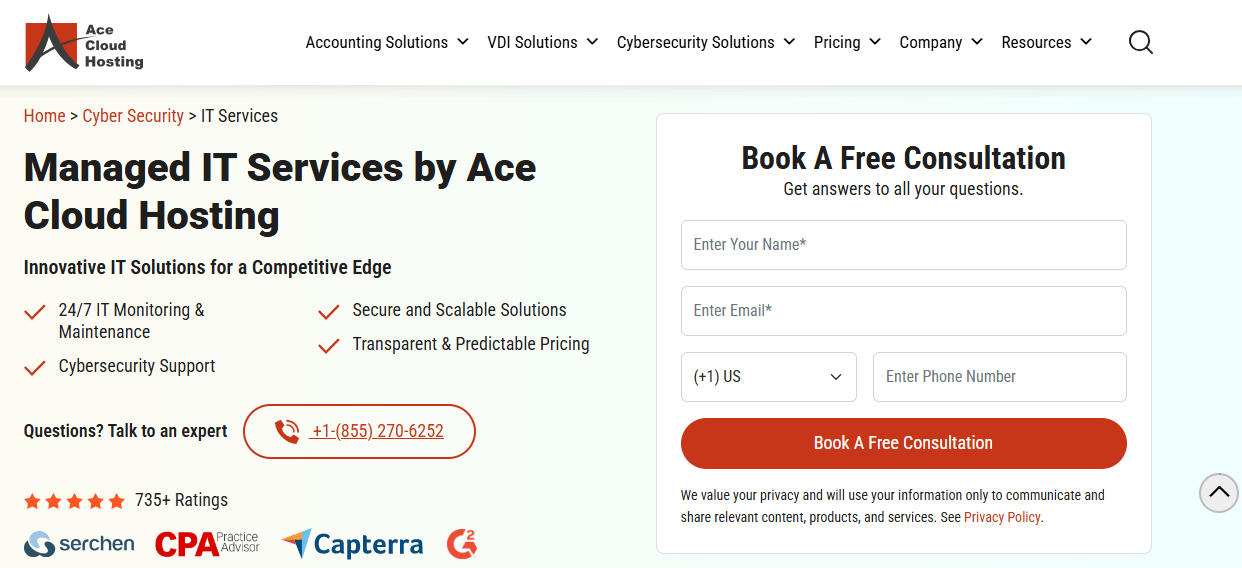The width and height of the screenshot is (1242, 568).
Task: Click the G2 logo badge
Action: (x=462, y=544)
